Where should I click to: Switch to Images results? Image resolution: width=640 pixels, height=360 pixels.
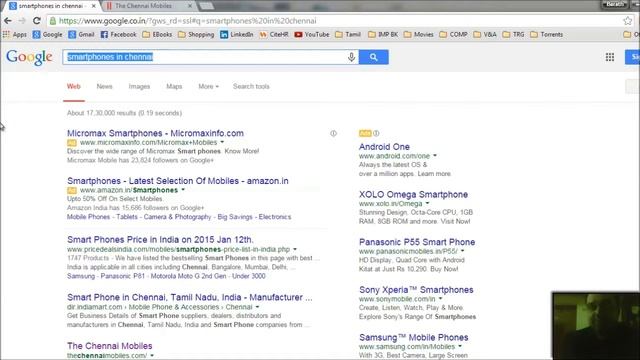point(139,87)
